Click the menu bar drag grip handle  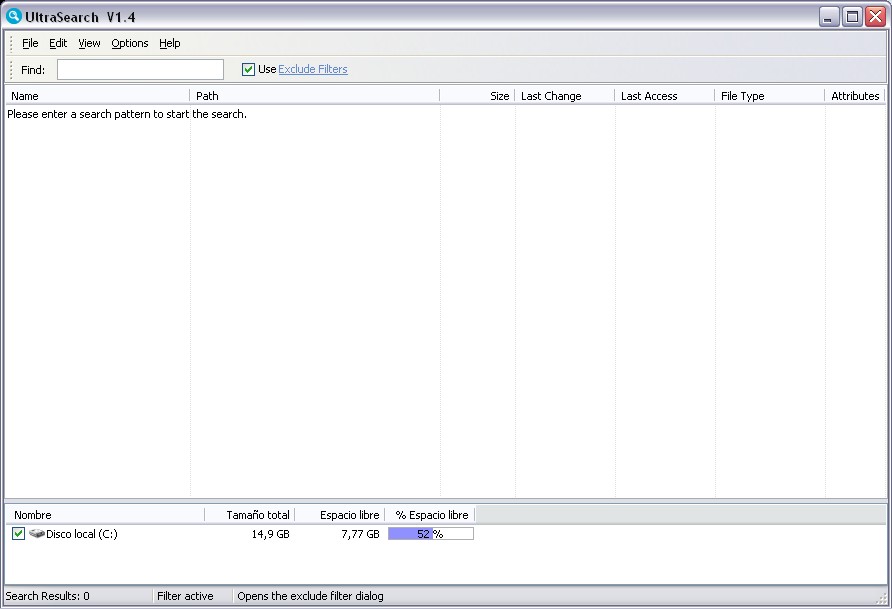pyautogui.click(x=11, y=43)
